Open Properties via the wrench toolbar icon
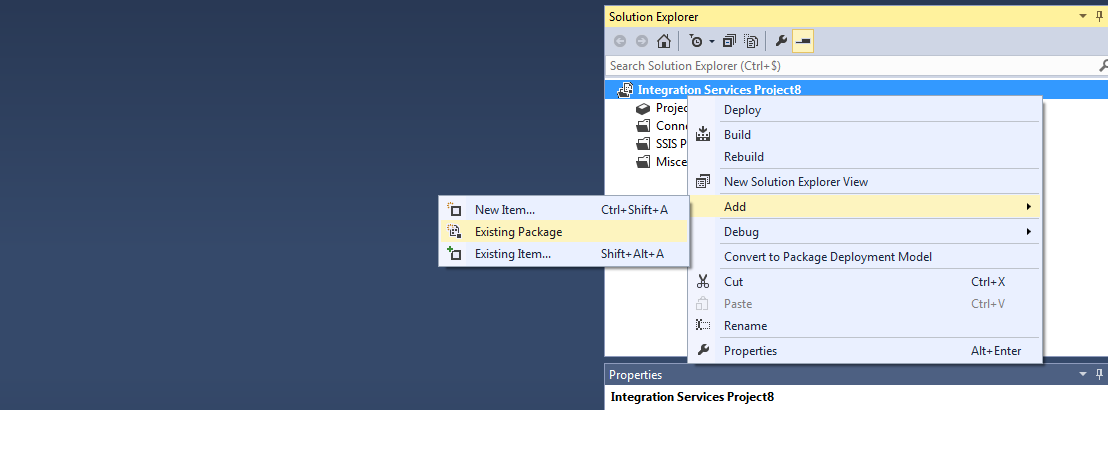The image size is (1108, 460). (x=781, y=41)
